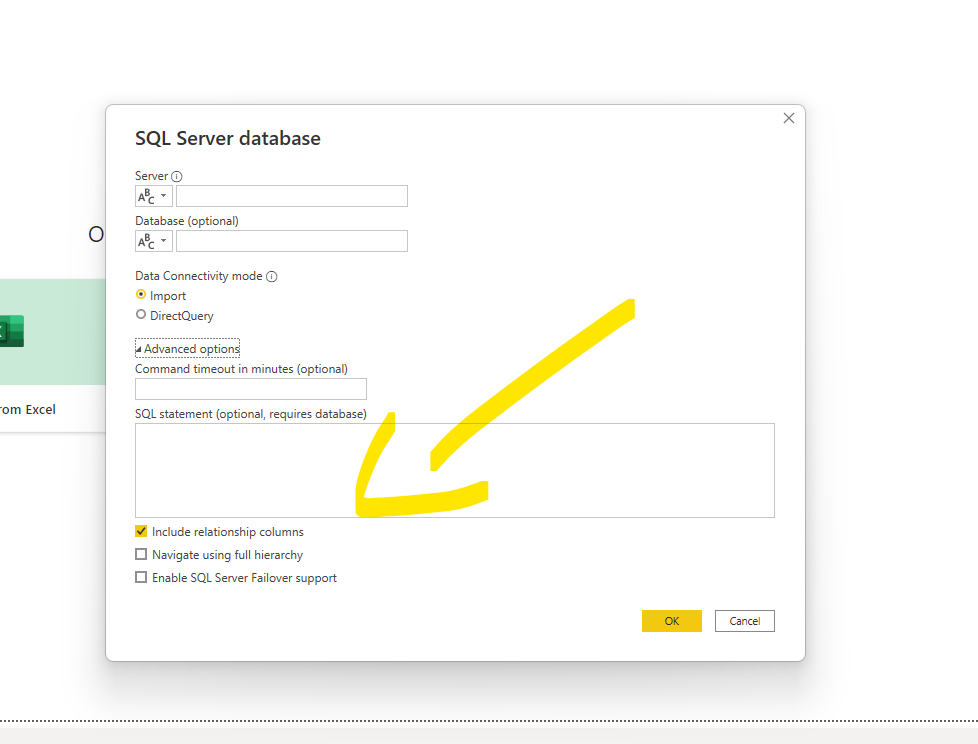Click into the SQL statement text box
This screenshot has width=978, height=744.
455,470
